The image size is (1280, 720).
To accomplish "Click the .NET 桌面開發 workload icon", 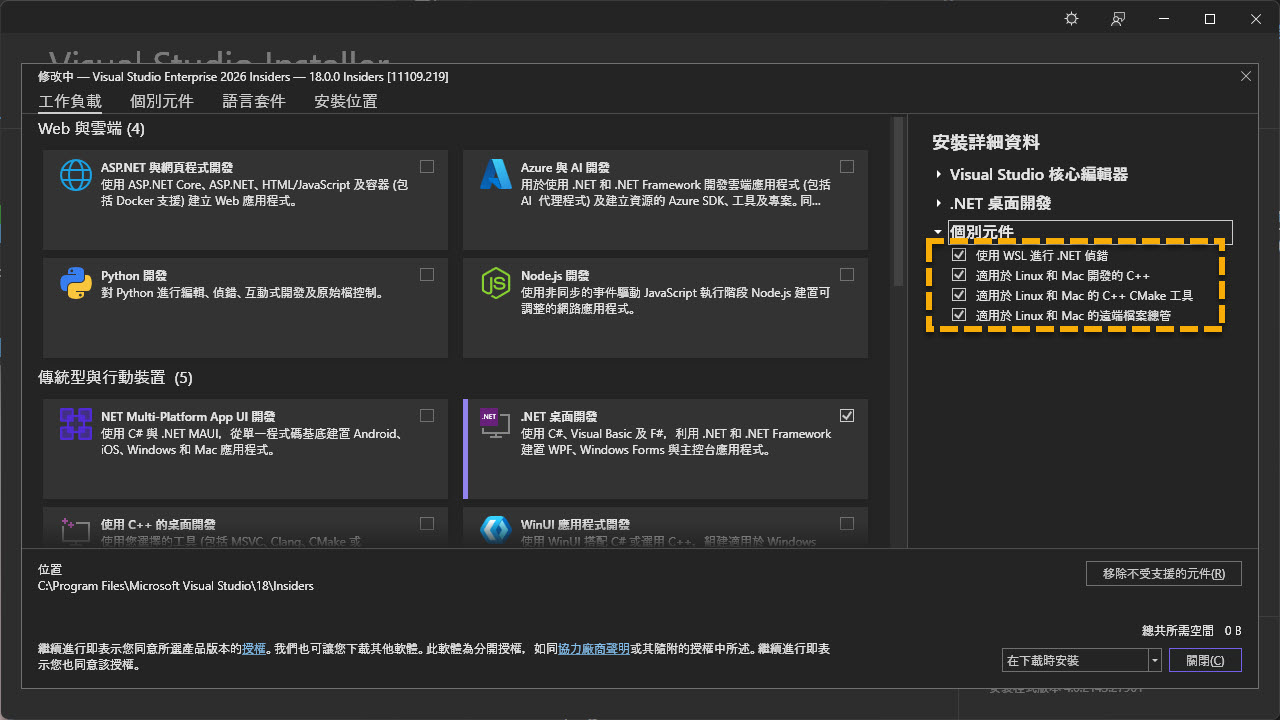I will pyautogui.click(x=490, y=418).
